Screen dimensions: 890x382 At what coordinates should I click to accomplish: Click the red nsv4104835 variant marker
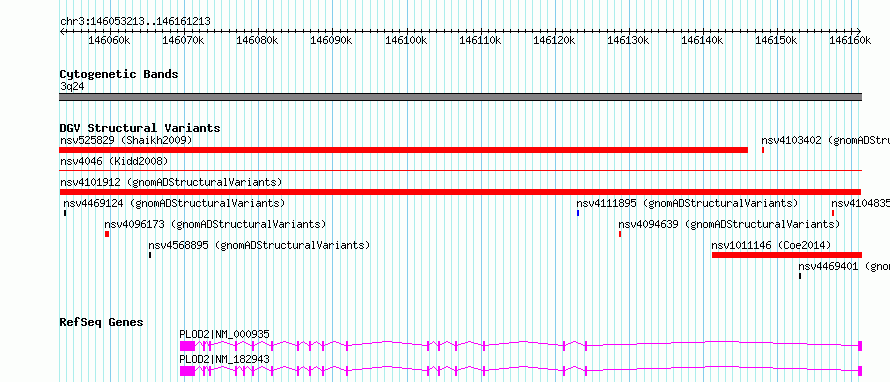tap(833, 213)
